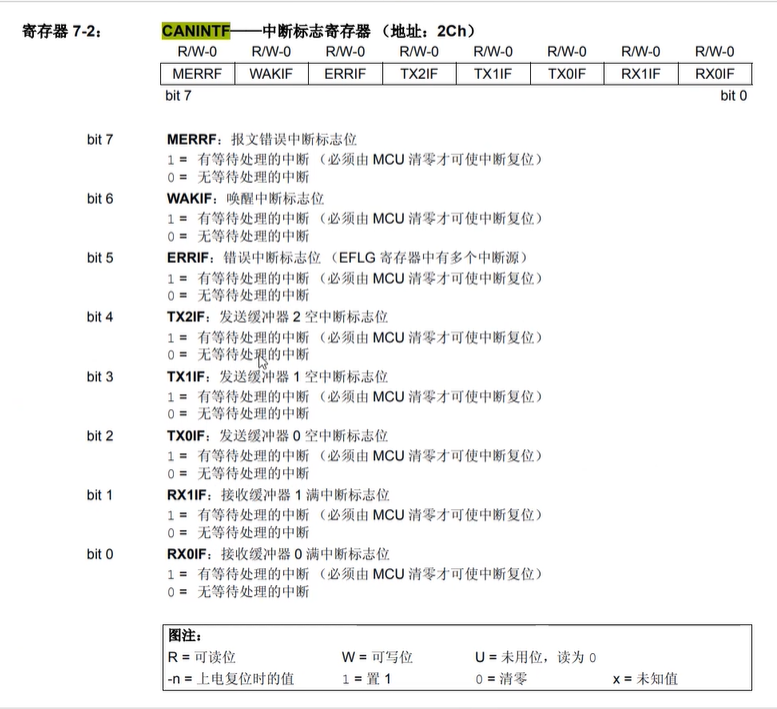Viewport: 777px width, 709px height.
Task: Click the 'WAKIF: 唤醒中断标志位' description line
Action: pyautogui.click(x=245, y=199)
